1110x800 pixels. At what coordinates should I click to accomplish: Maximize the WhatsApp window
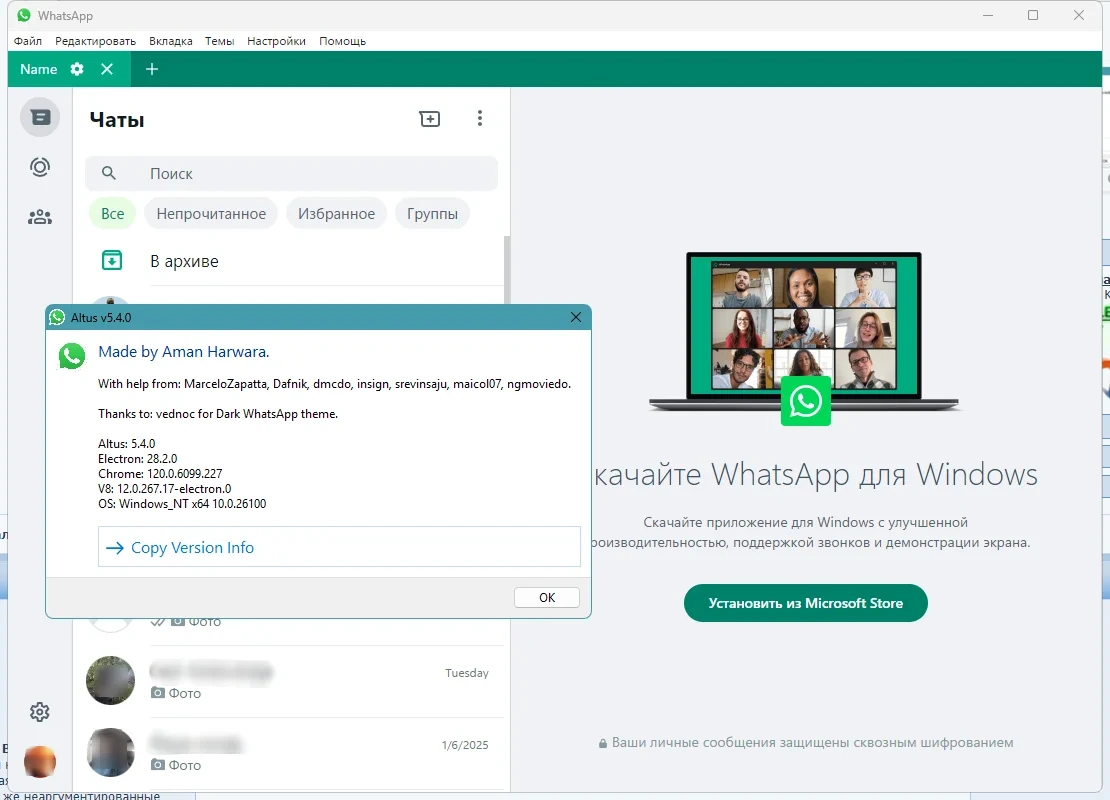coord(1033,15)
